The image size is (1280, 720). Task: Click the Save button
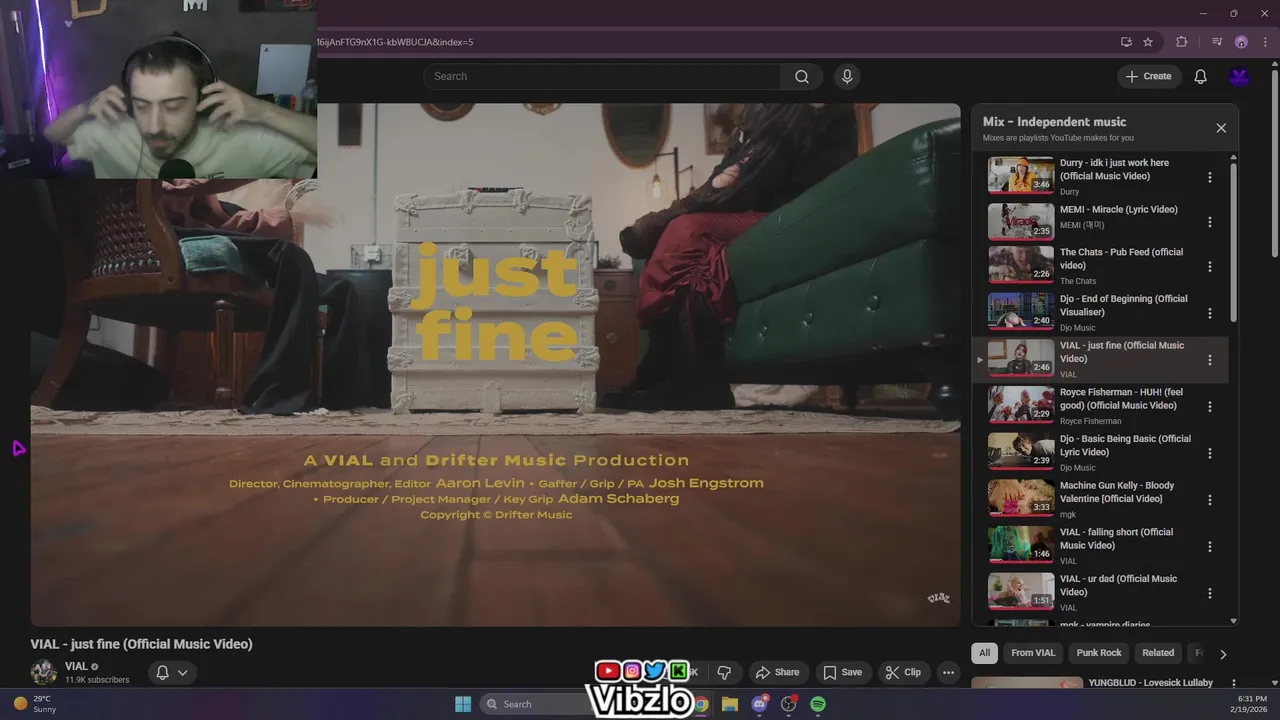click(842, 672)
